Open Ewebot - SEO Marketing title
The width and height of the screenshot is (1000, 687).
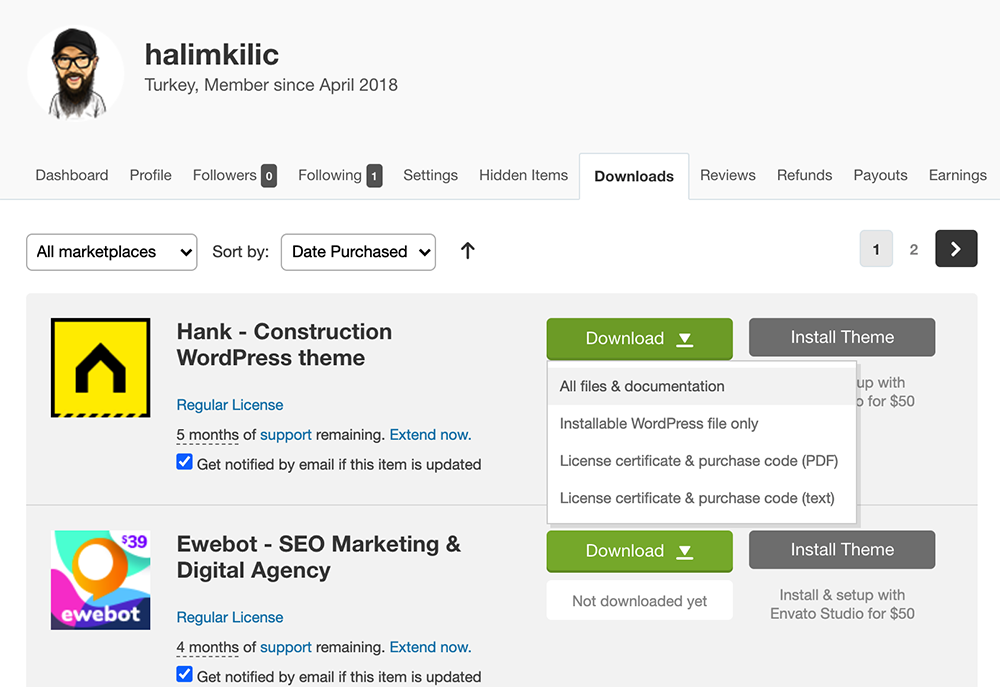click(x=318, y=557)
